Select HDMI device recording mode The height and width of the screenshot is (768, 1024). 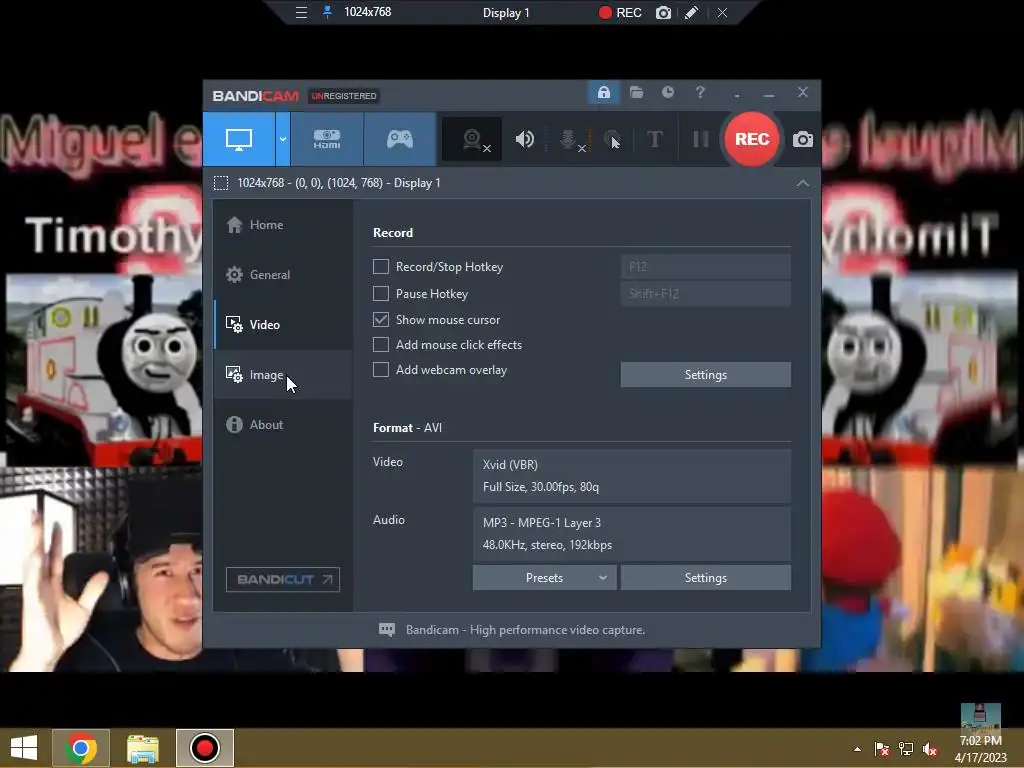(x=327, y=139)
